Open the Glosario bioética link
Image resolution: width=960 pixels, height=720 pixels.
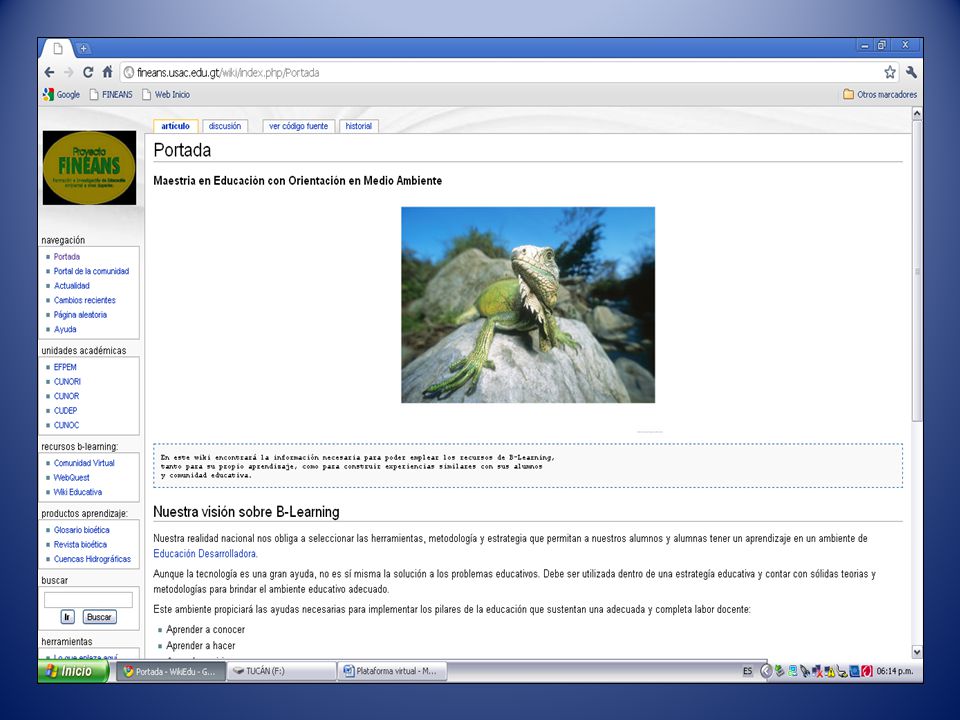pos(81,530)
